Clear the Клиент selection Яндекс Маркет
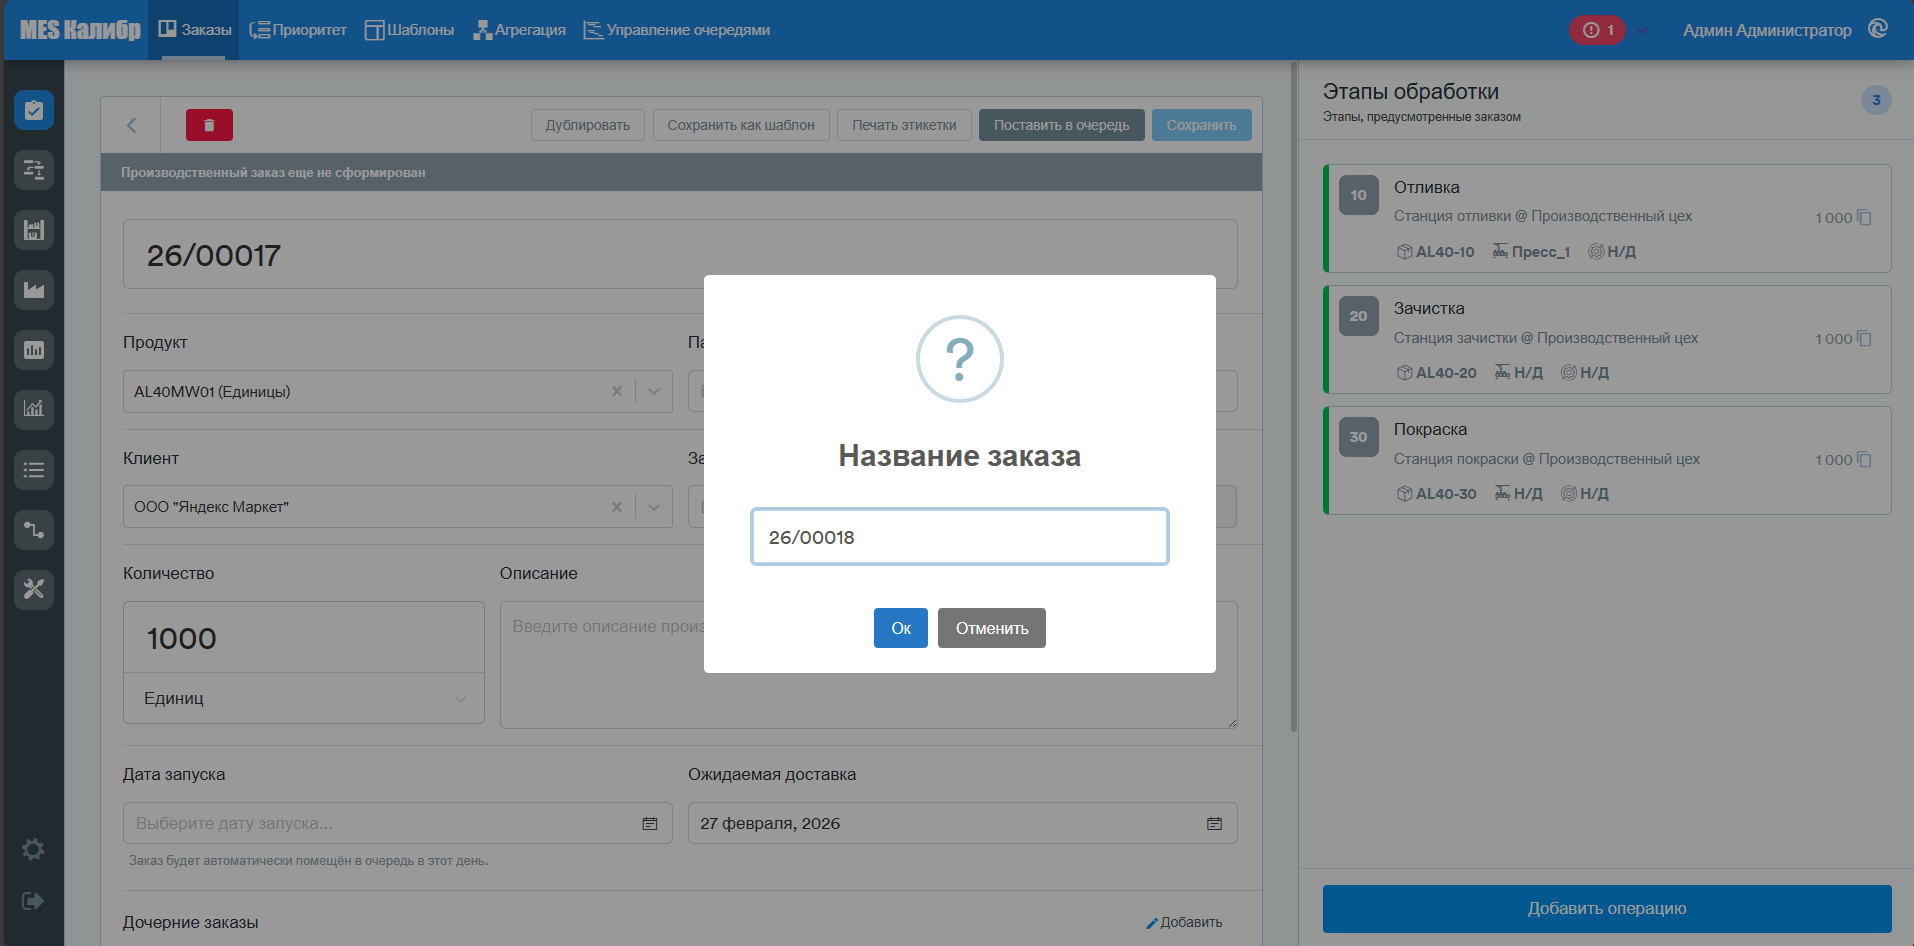1914x946 pixels. (x=617, y=507)
